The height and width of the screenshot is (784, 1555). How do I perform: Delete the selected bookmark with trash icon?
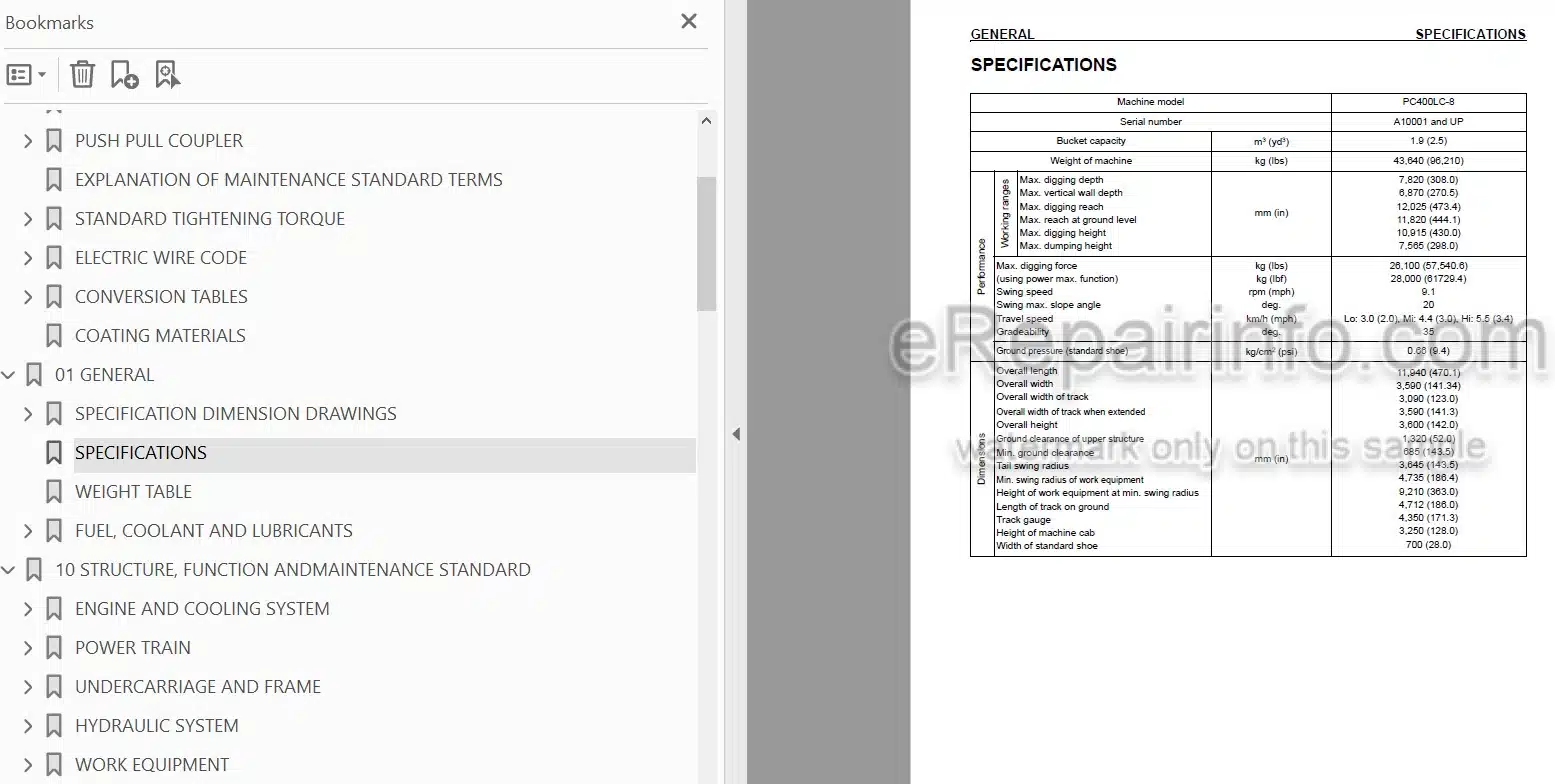(x=83, y=74)
